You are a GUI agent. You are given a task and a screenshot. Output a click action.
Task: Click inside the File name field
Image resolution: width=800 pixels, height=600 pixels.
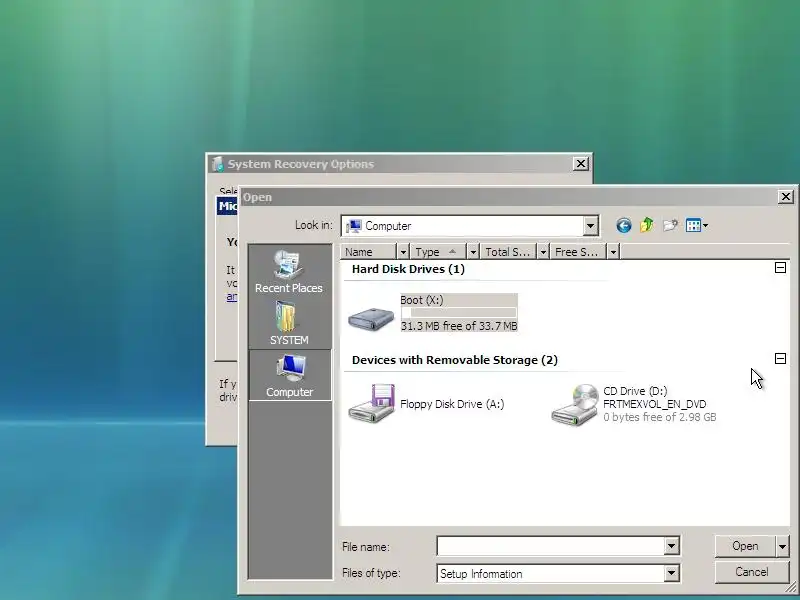[x=551, y=546]
